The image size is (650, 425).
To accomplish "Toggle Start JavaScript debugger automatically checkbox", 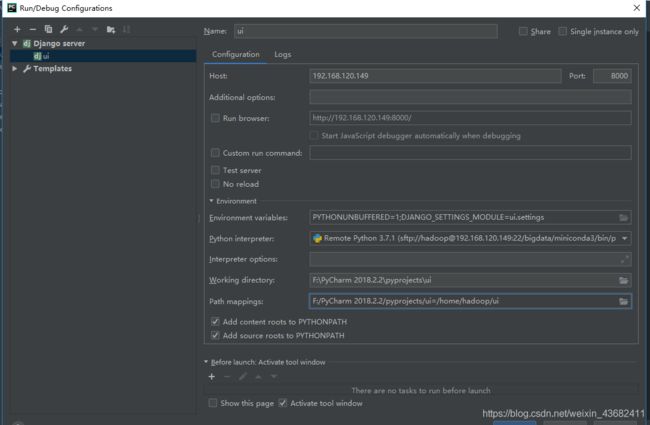I will pyautogui.click(x=314, y=136).
